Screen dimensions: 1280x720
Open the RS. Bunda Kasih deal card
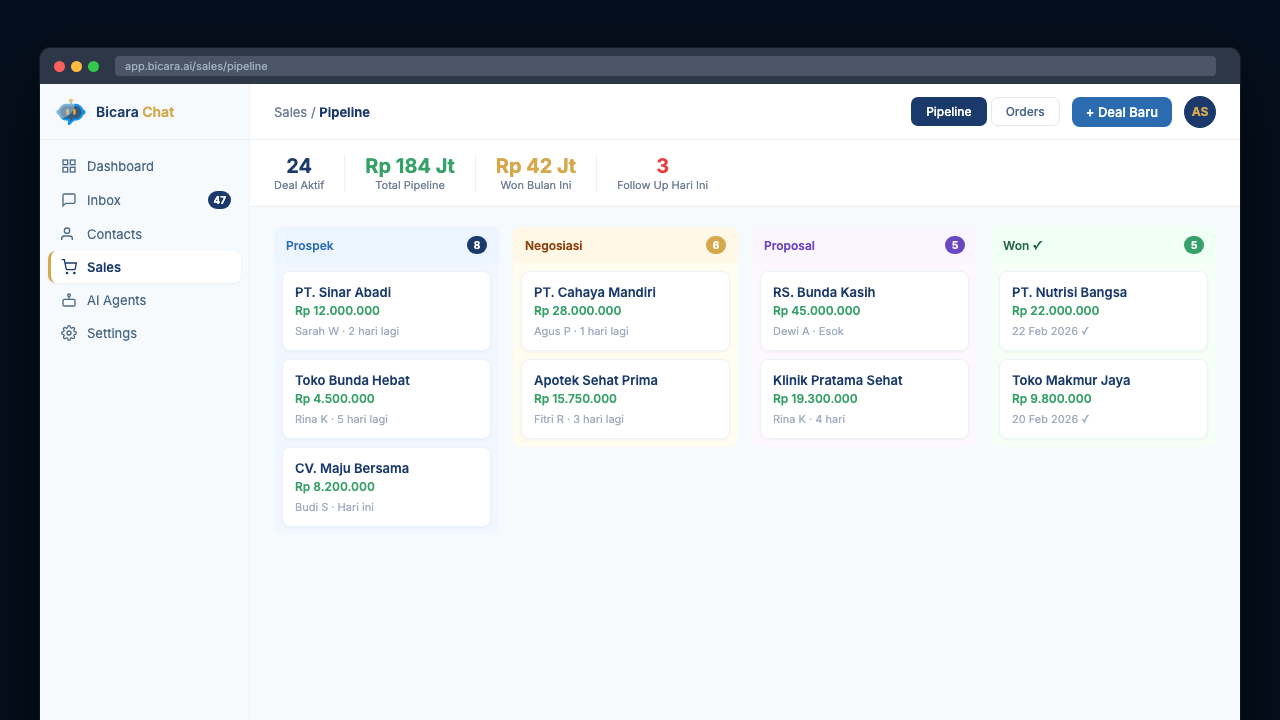(864, 311)
